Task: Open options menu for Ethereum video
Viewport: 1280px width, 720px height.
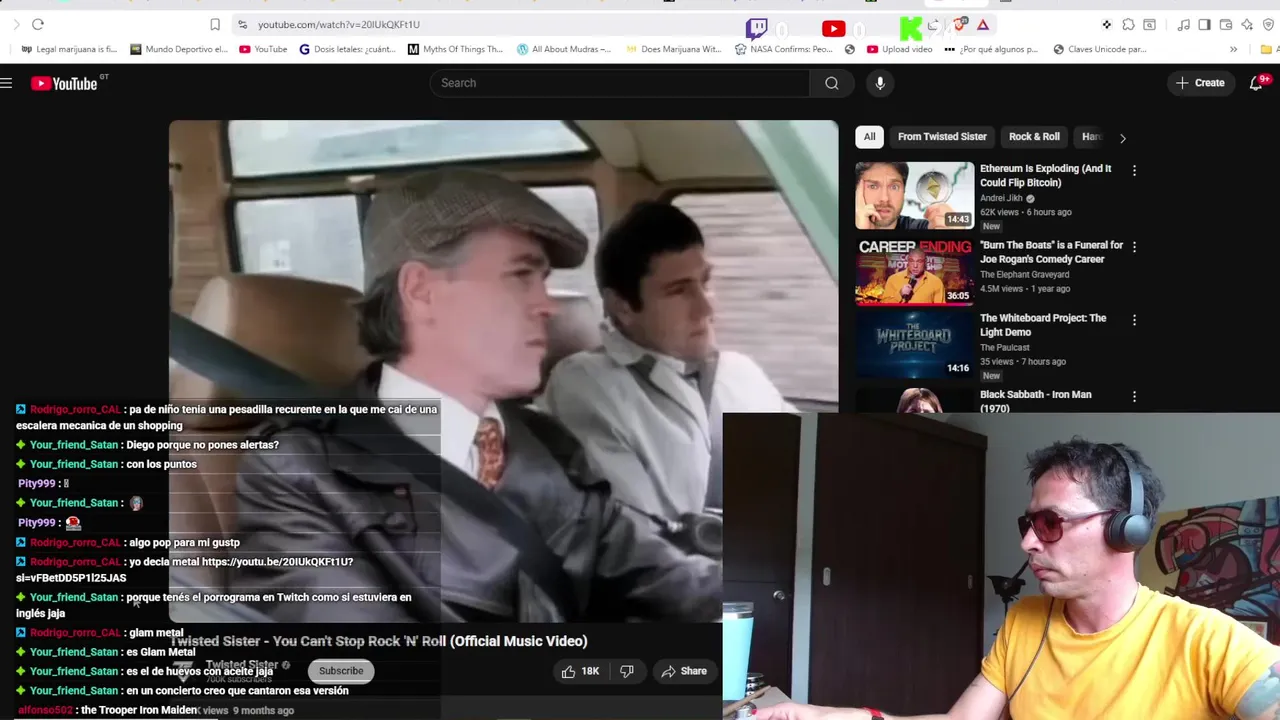Action: point(1134,171)
